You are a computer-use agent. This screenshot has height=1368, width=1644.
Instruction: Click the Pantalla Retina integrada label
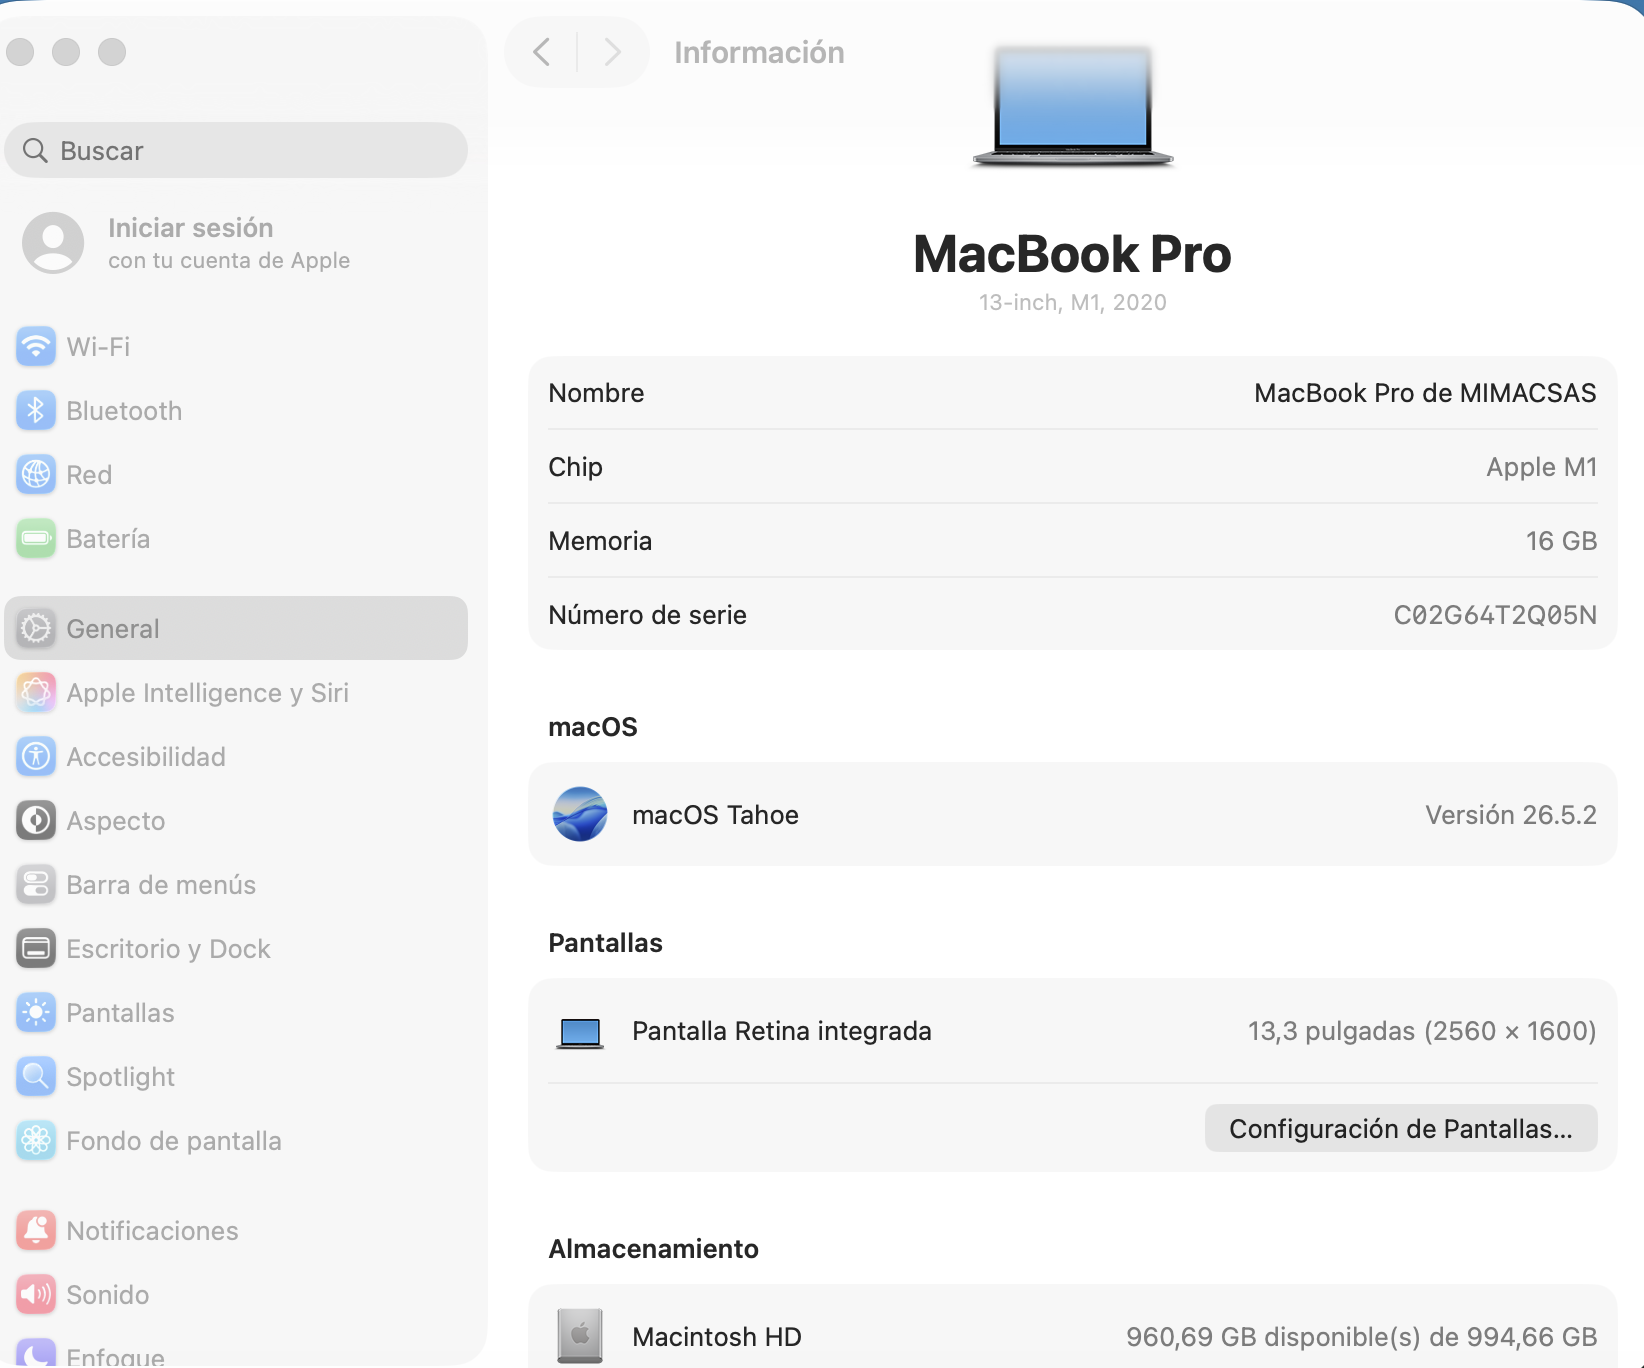pyautogui.click(x=782, y=1031)
